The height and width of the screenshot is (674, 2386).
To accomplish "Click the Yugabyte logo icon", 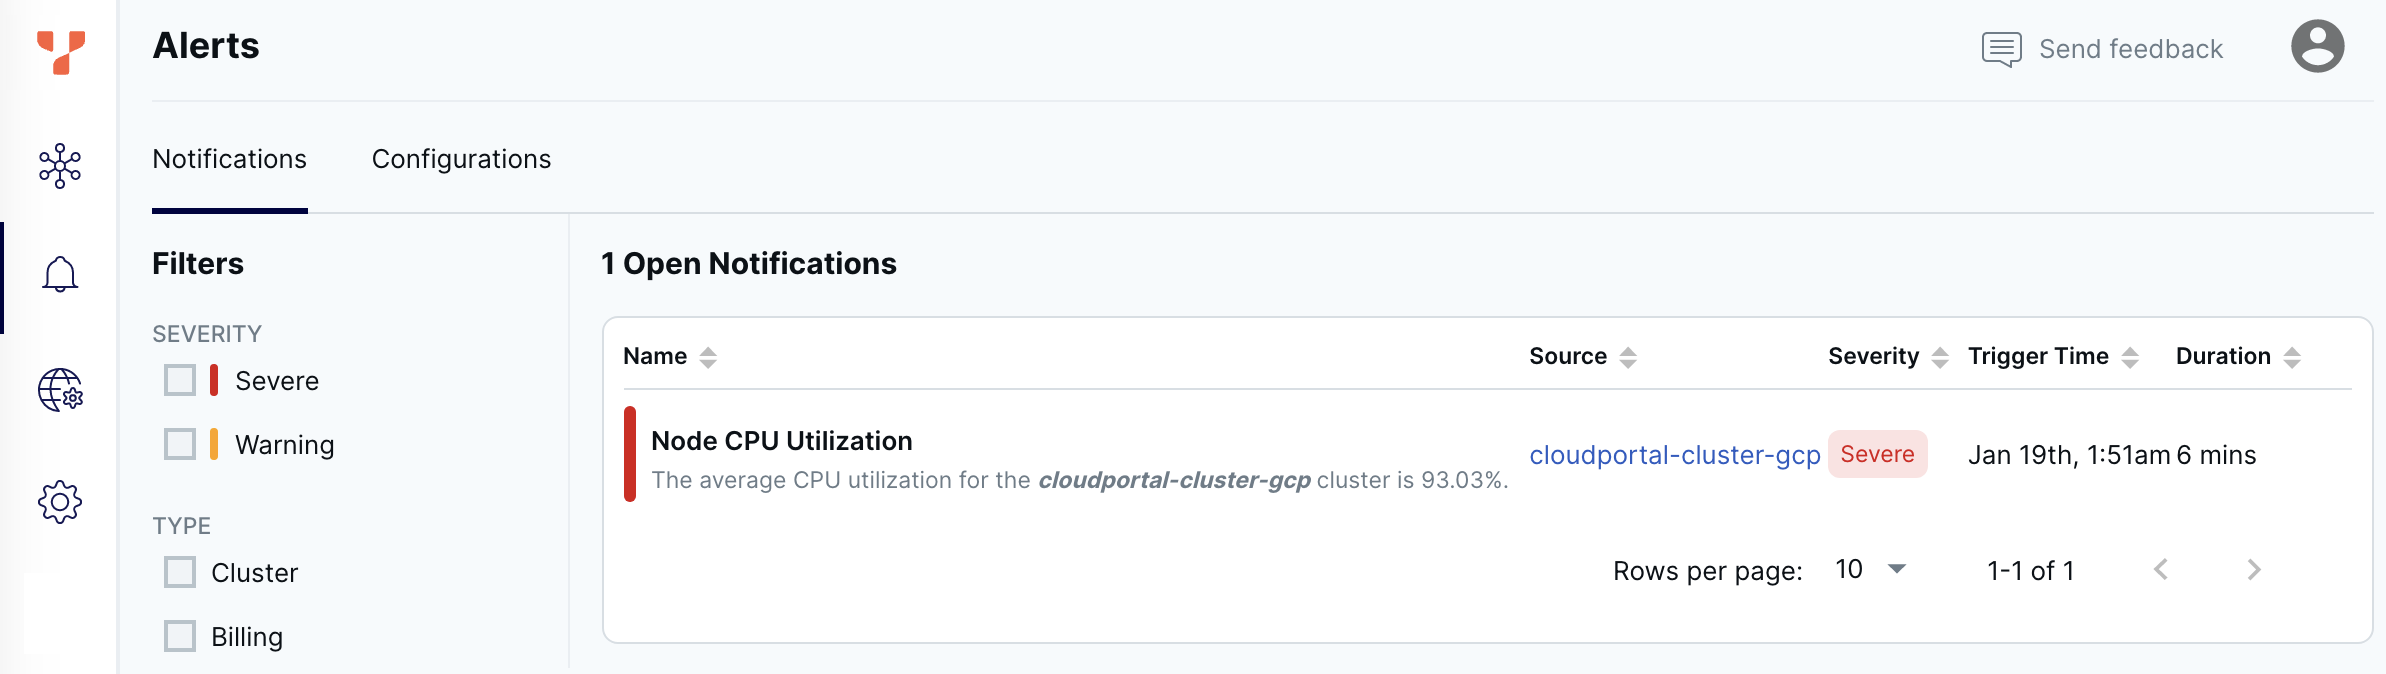I will tap(60, 51).
